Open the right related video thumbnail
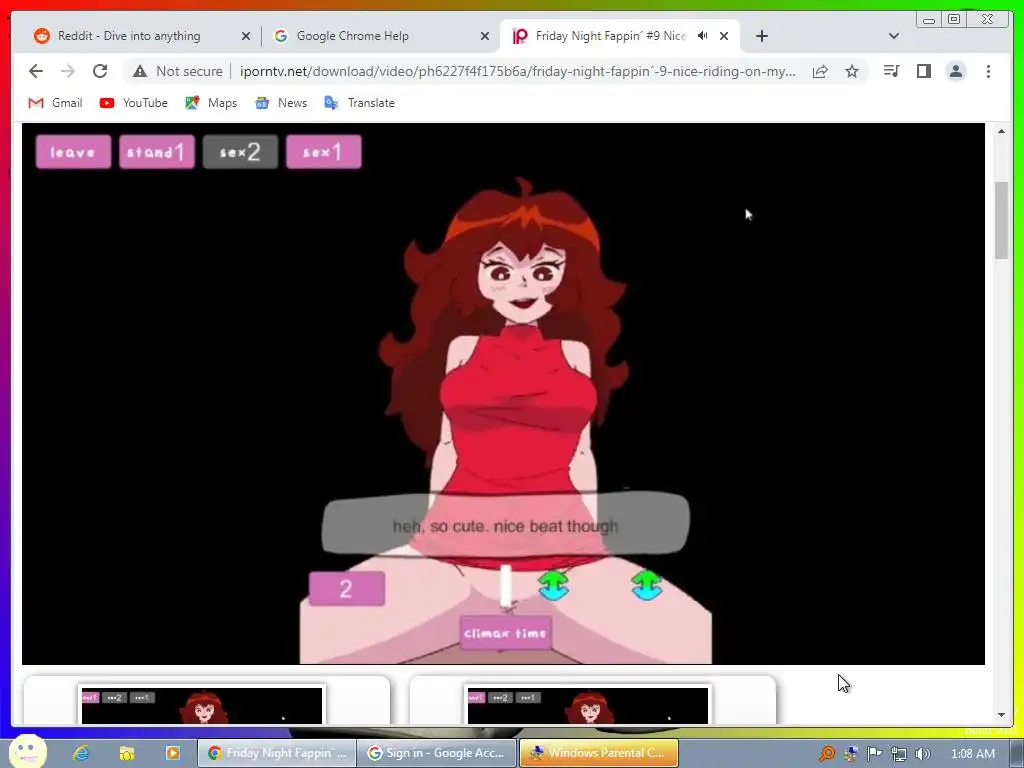Viewport: 1024px width, 768px height. coord(588,704)
